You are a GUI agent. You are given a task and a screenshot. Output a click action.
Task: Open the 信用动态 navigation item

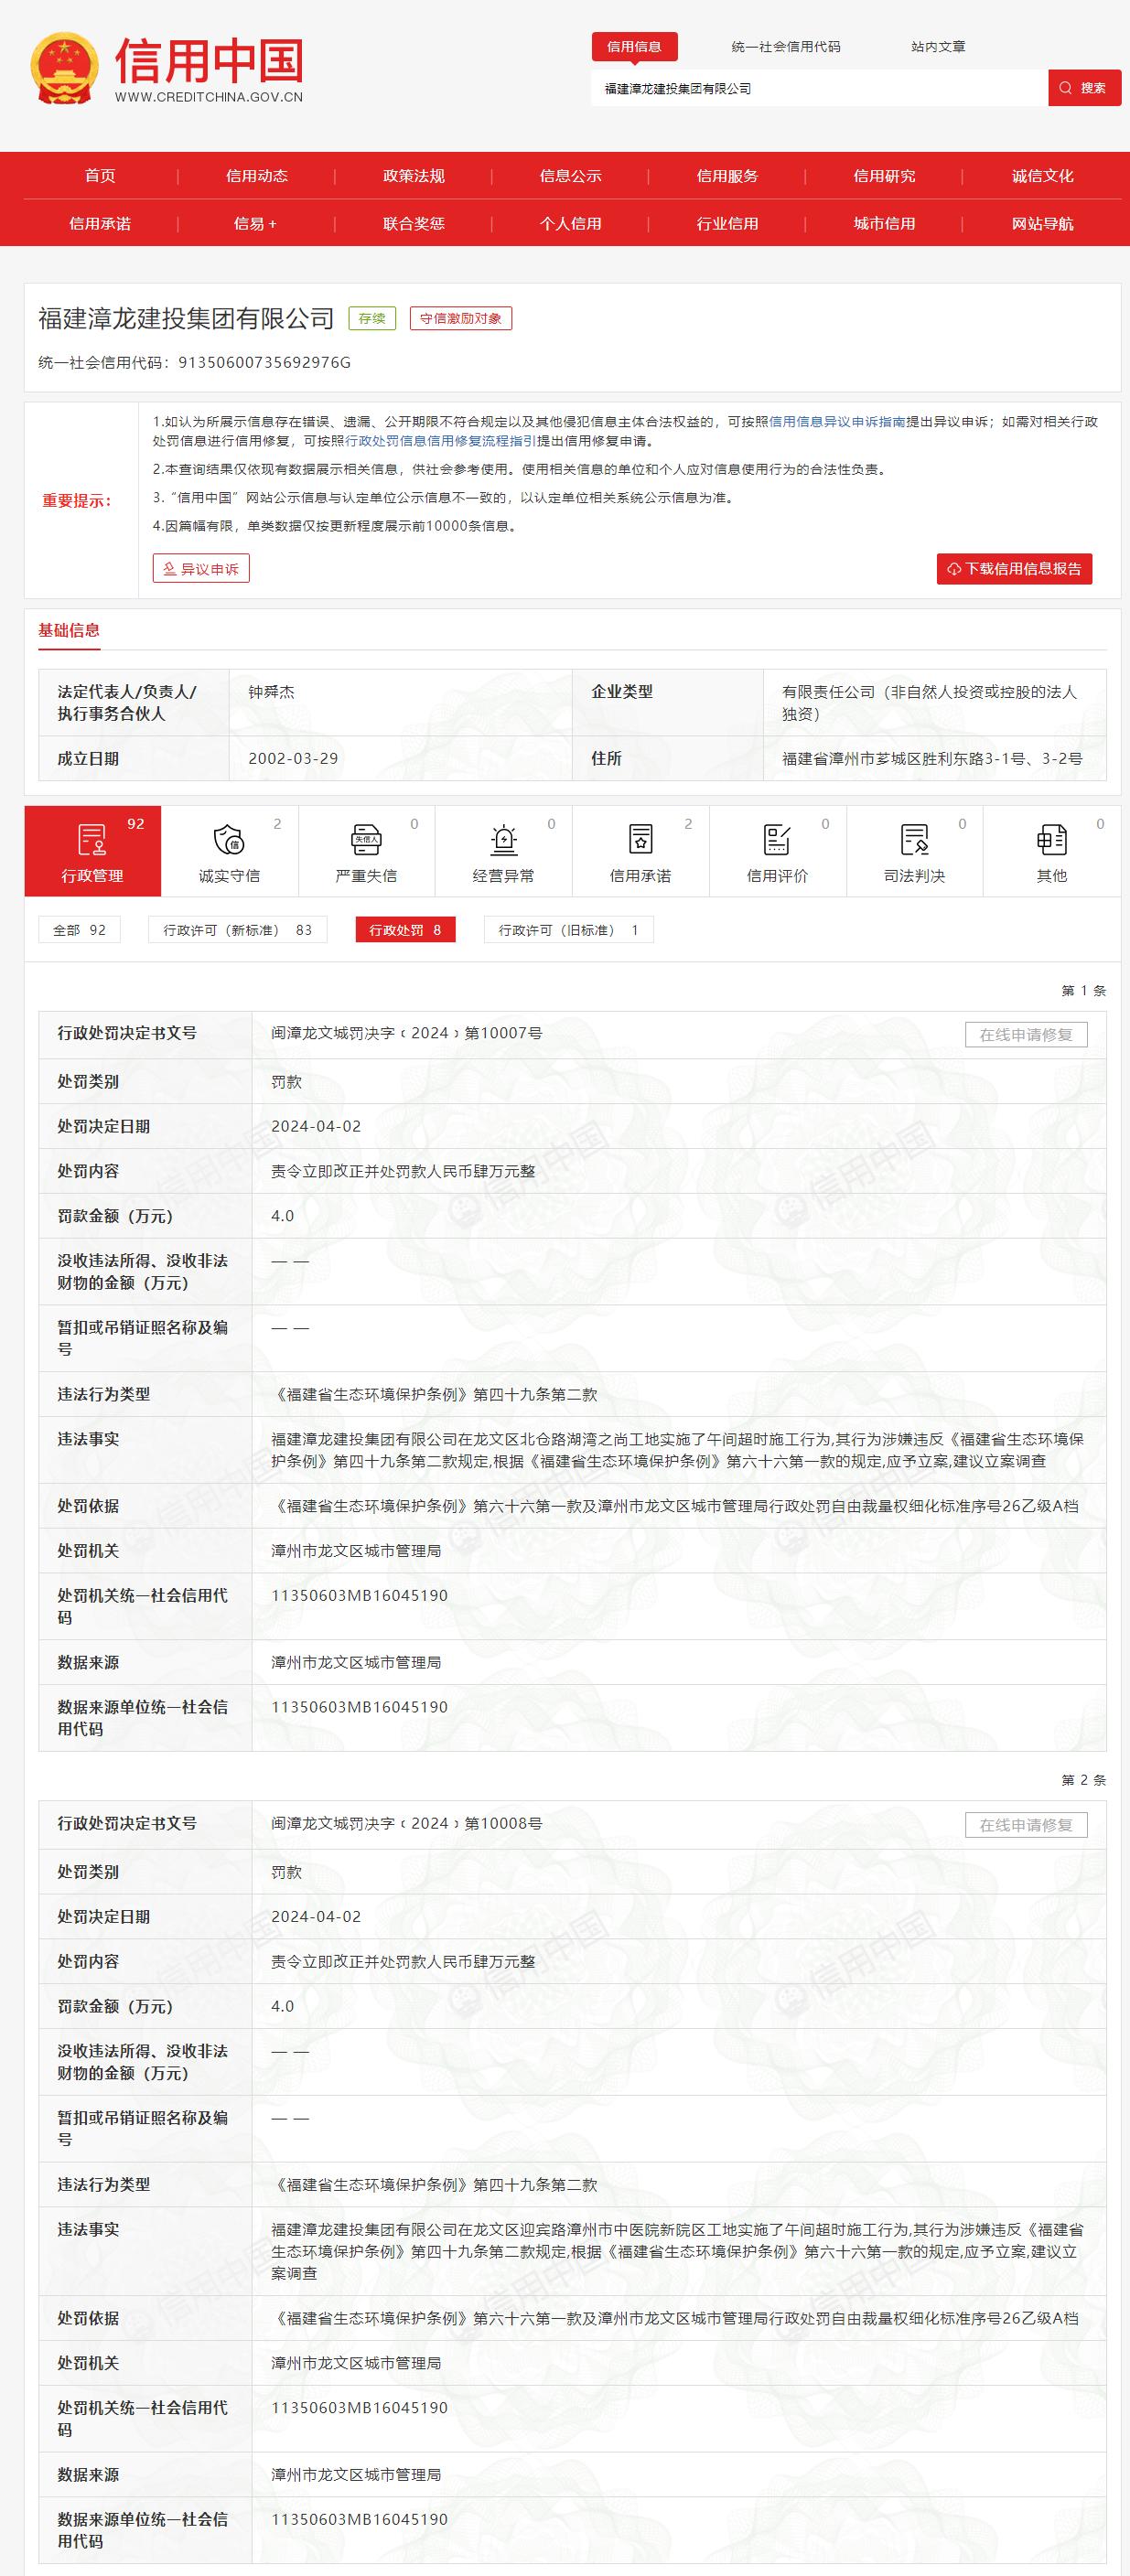(x=257, y=176)
